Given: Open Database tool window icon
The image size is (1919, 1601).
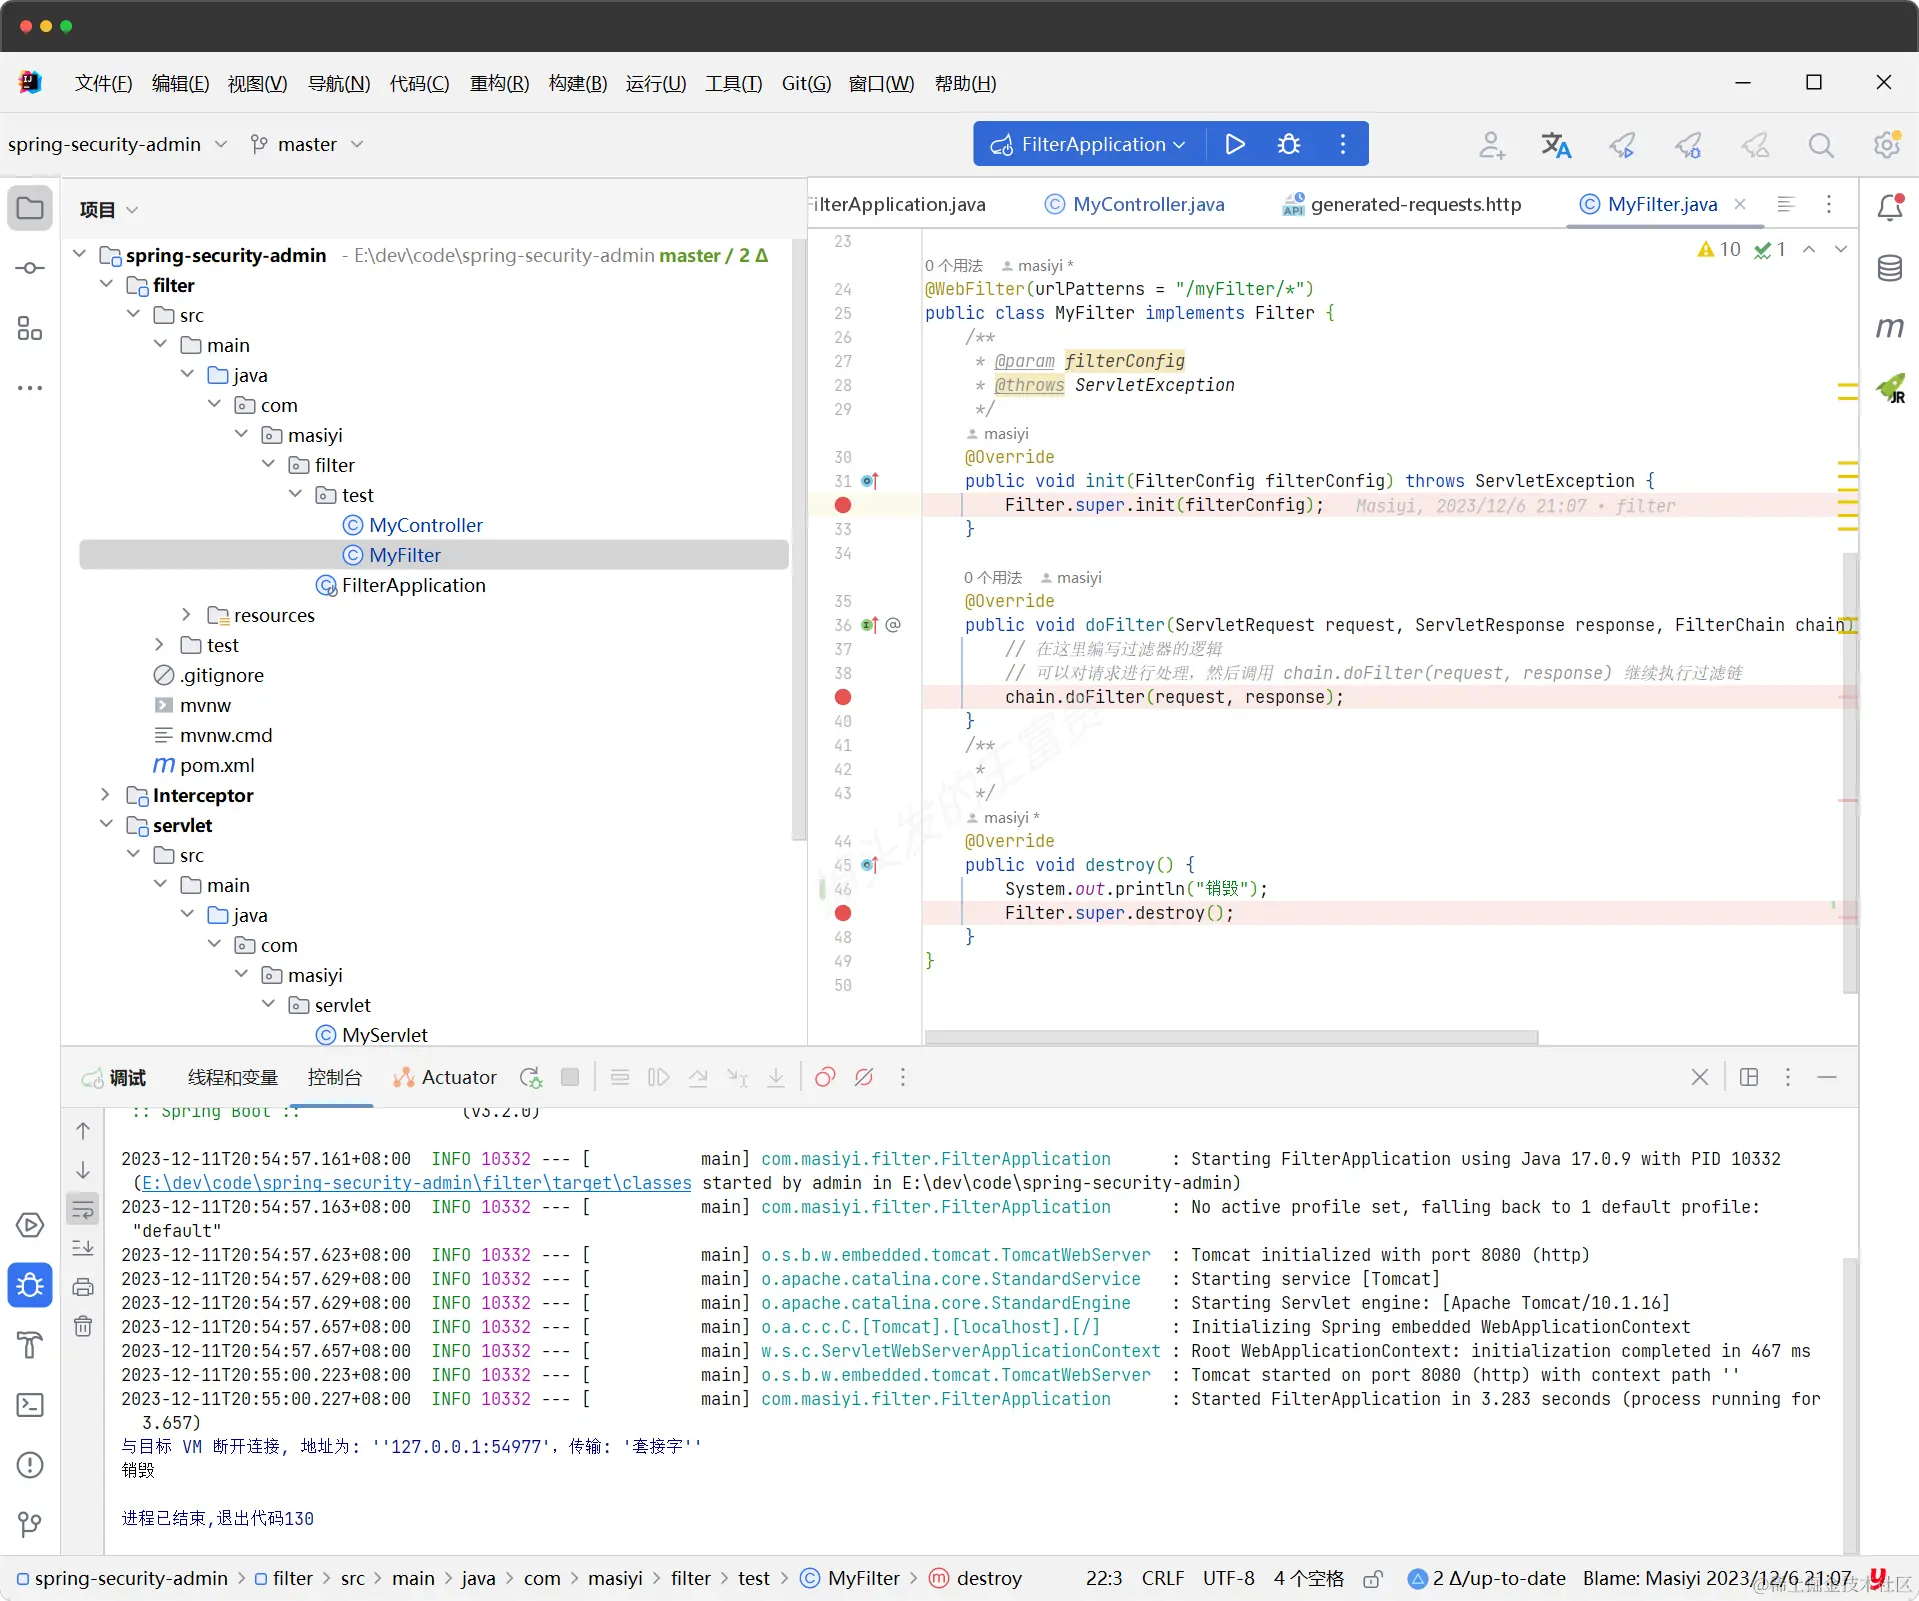Looking at the screenshot, I should (1890, 268).
